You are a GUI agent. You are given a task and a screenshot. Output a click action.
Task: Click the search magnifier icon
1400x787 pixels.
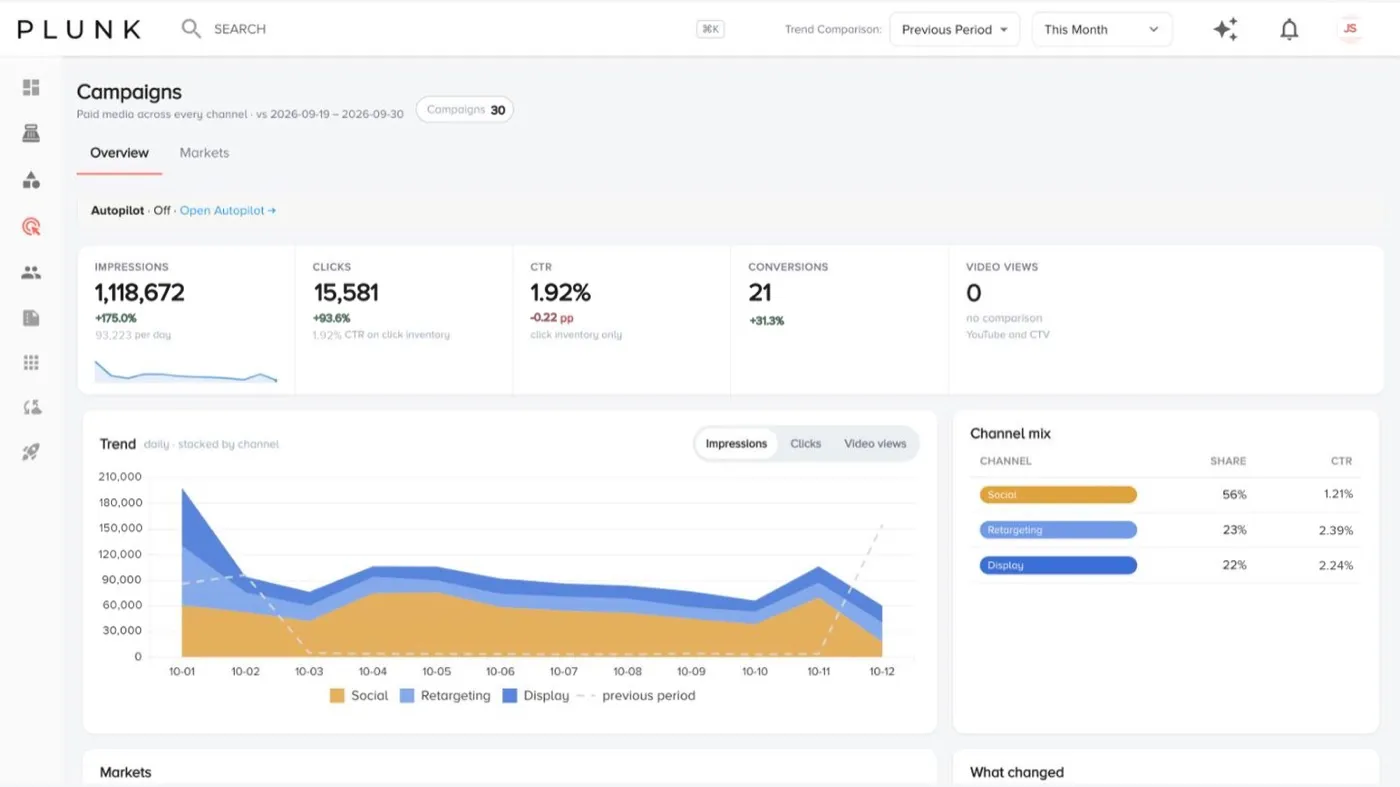click(x=191, y=29)
